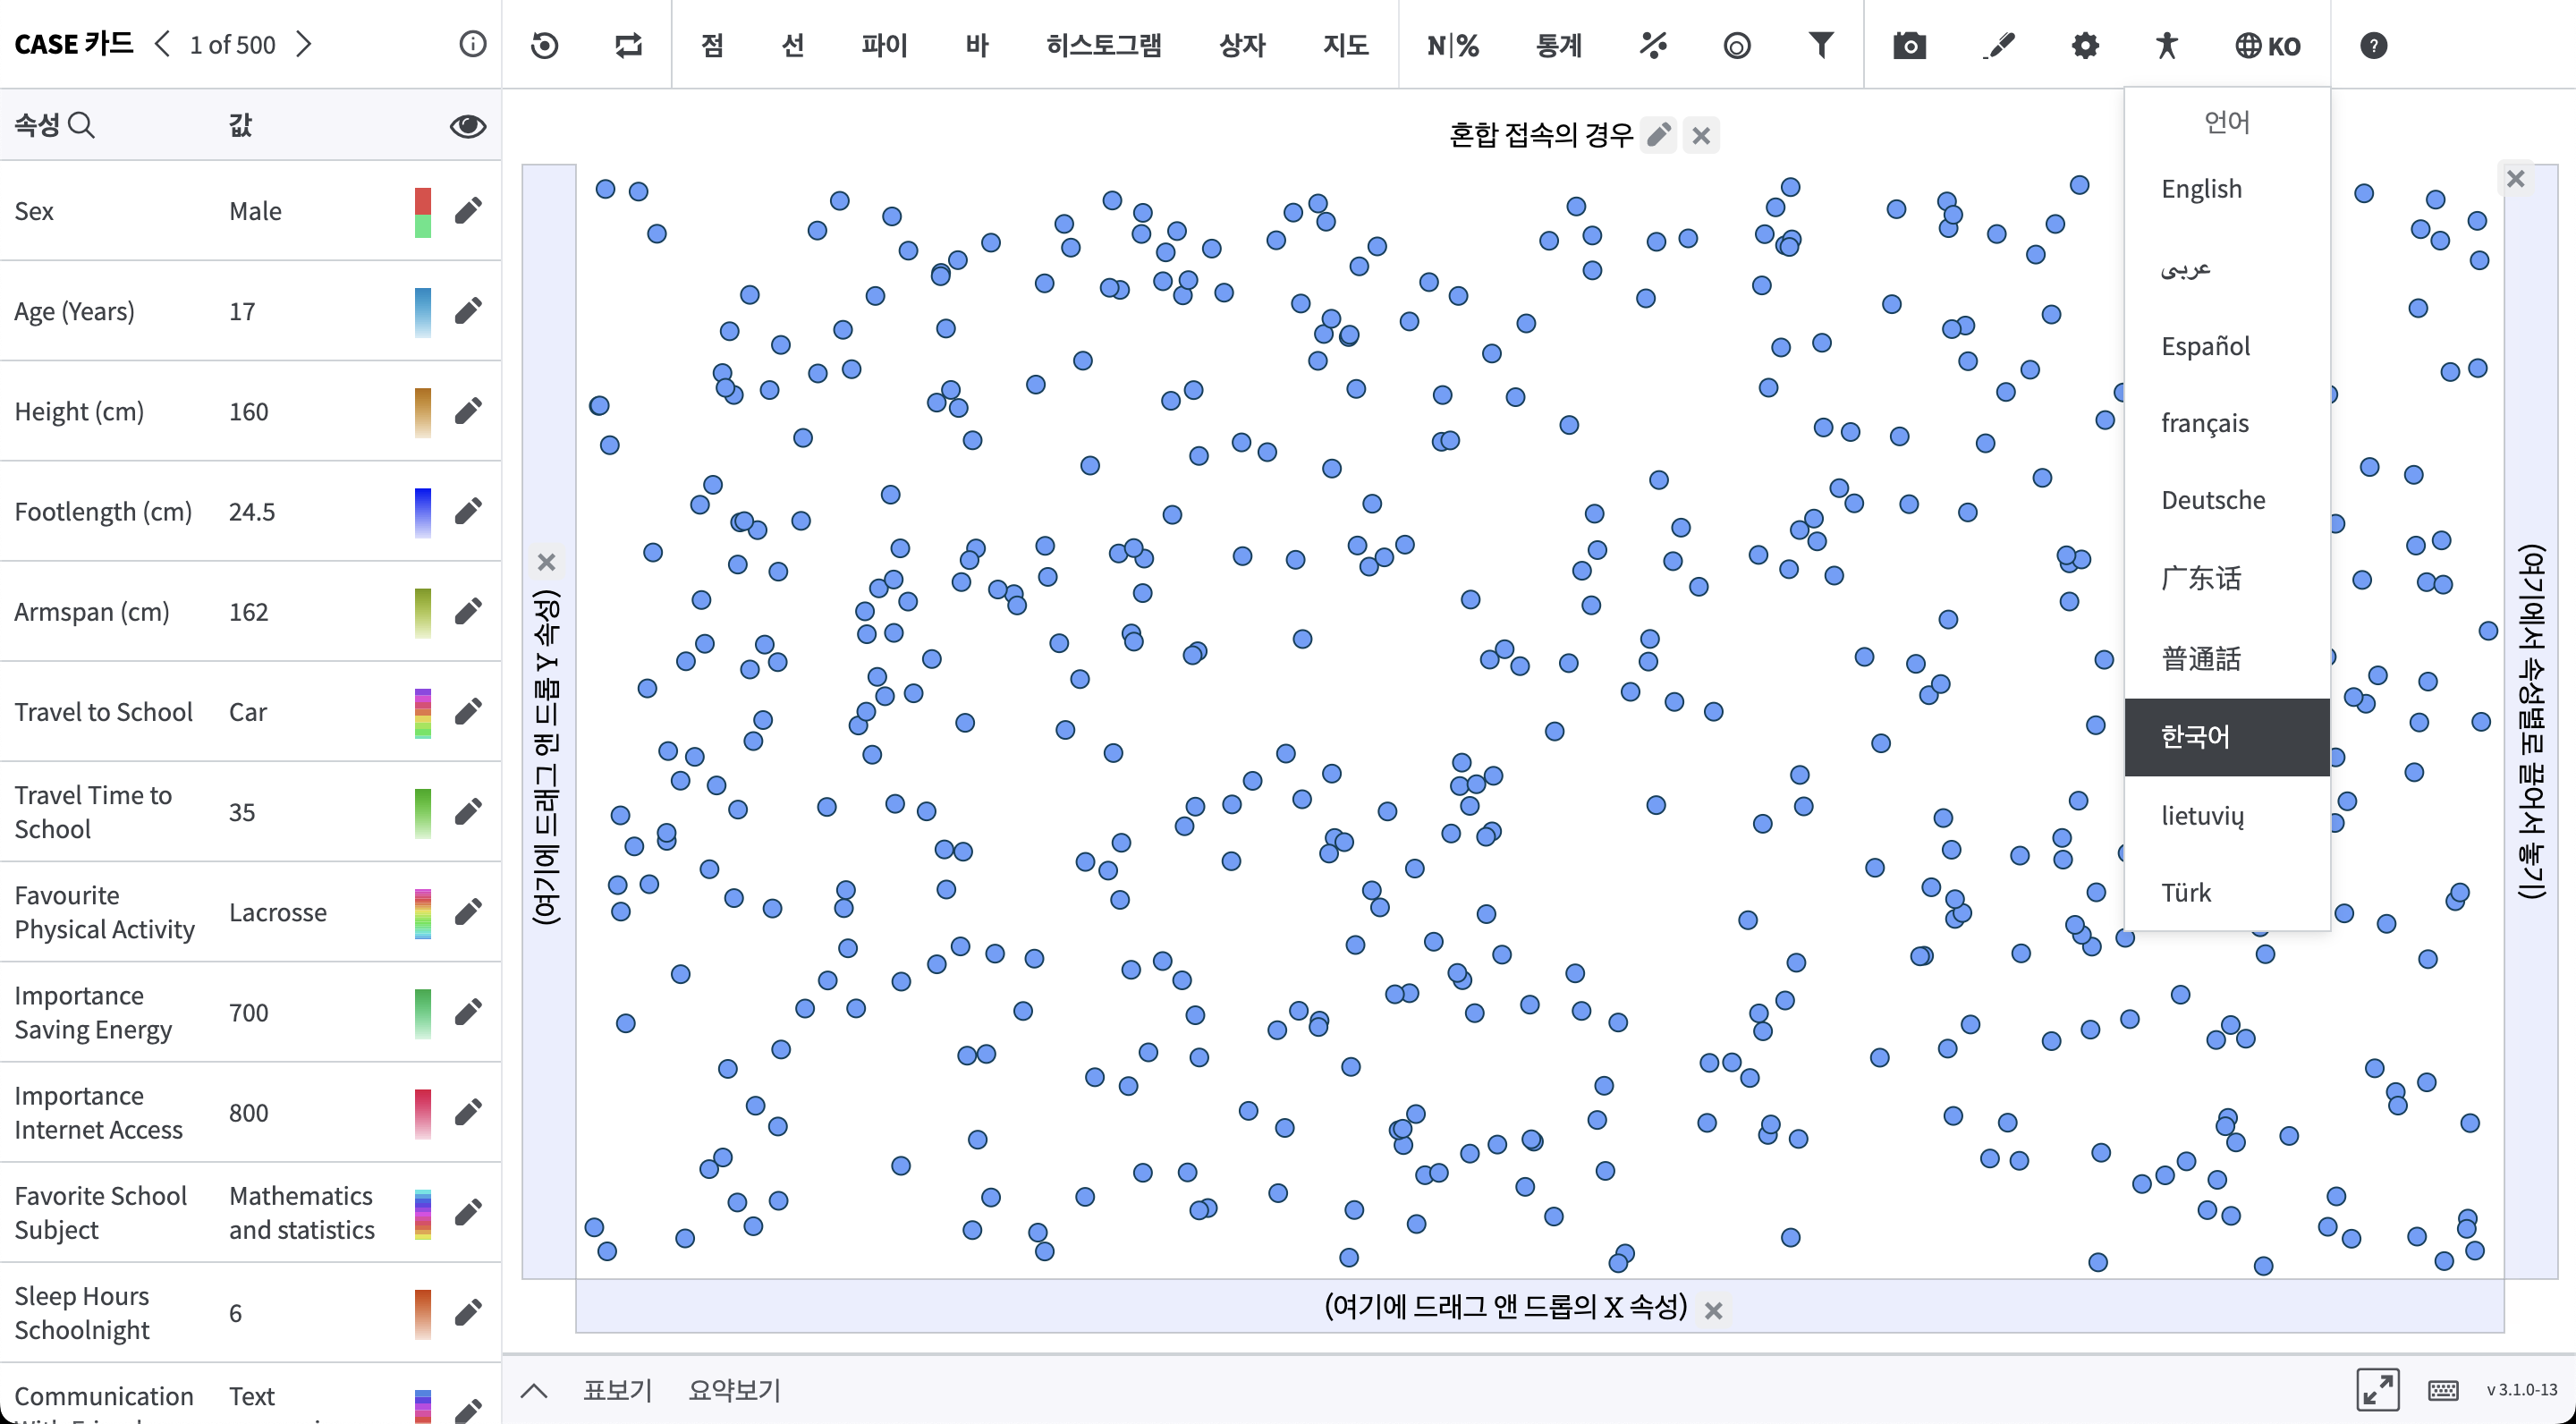This screenshot has height=1424, width=2576.
Task: Select Arabic language option
Action: (2227, 267)
